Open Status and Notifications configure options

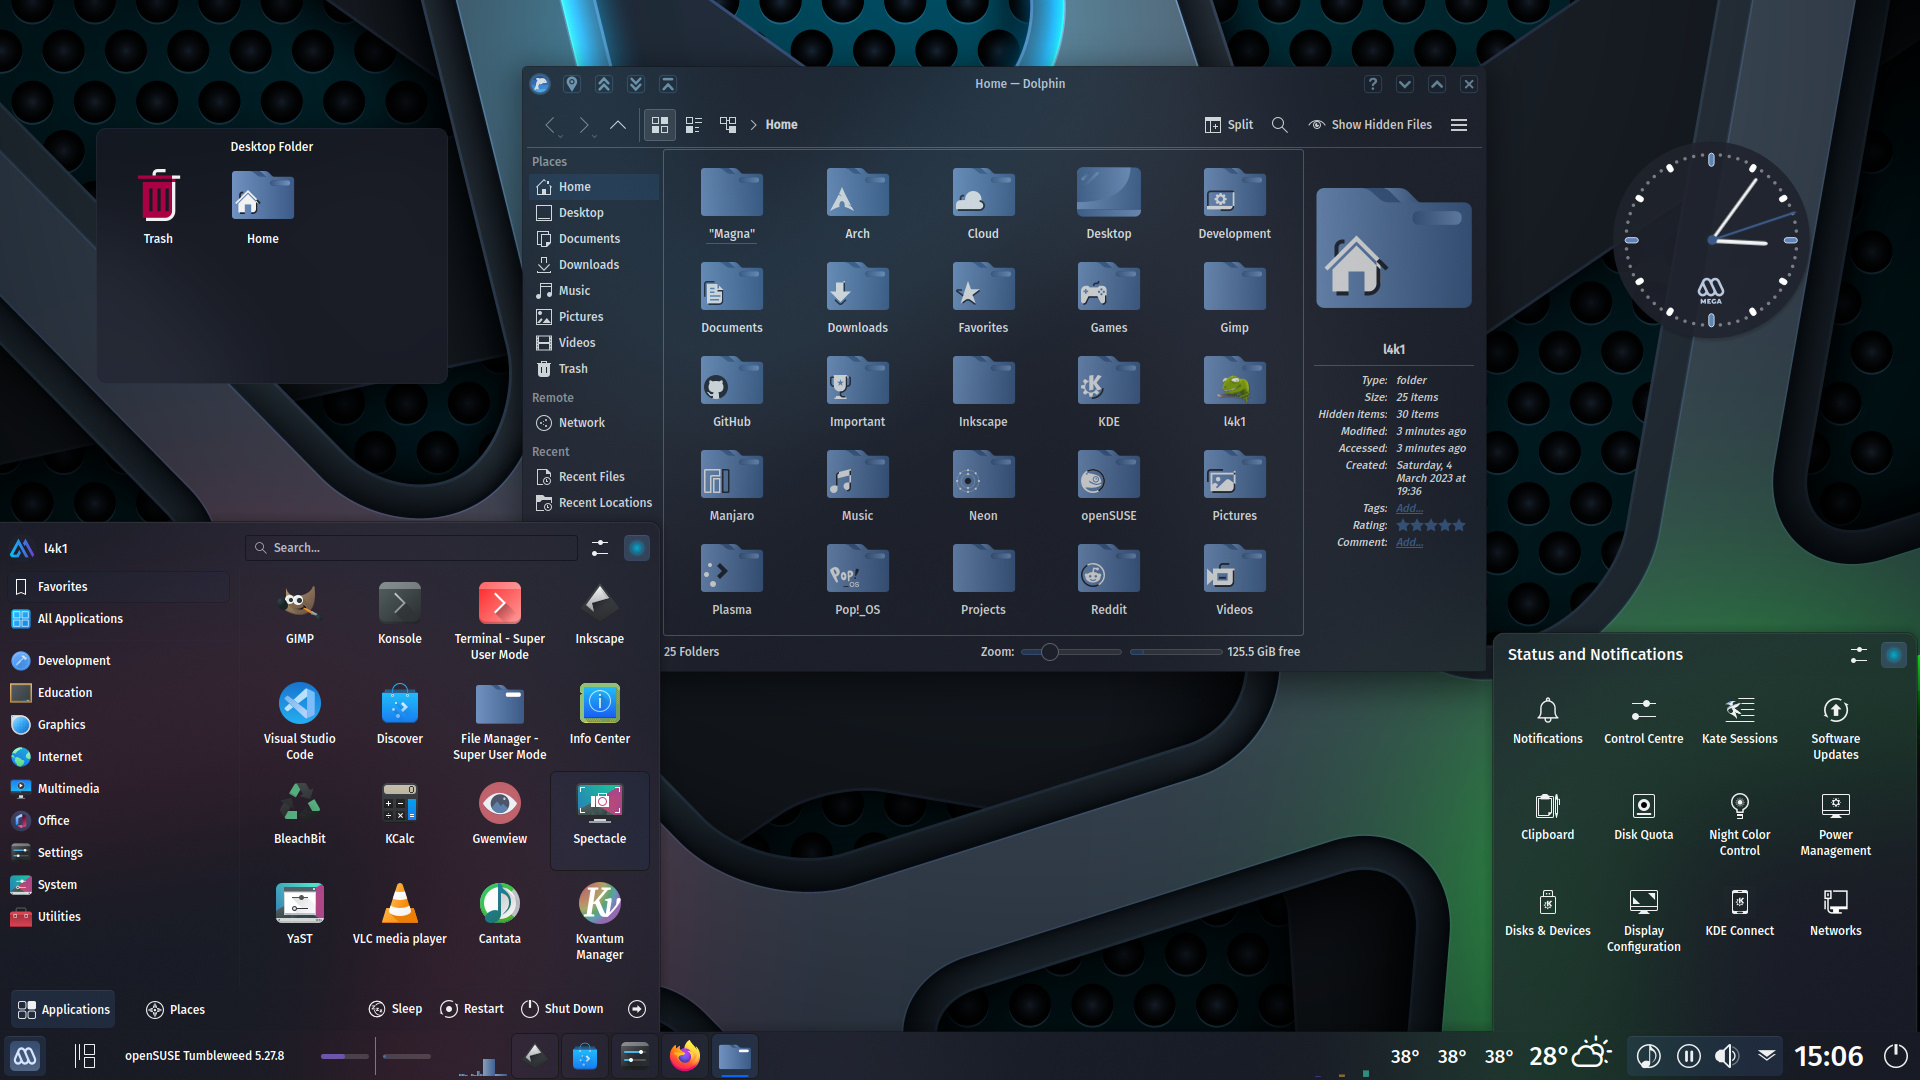click(x=1858, y=655)
